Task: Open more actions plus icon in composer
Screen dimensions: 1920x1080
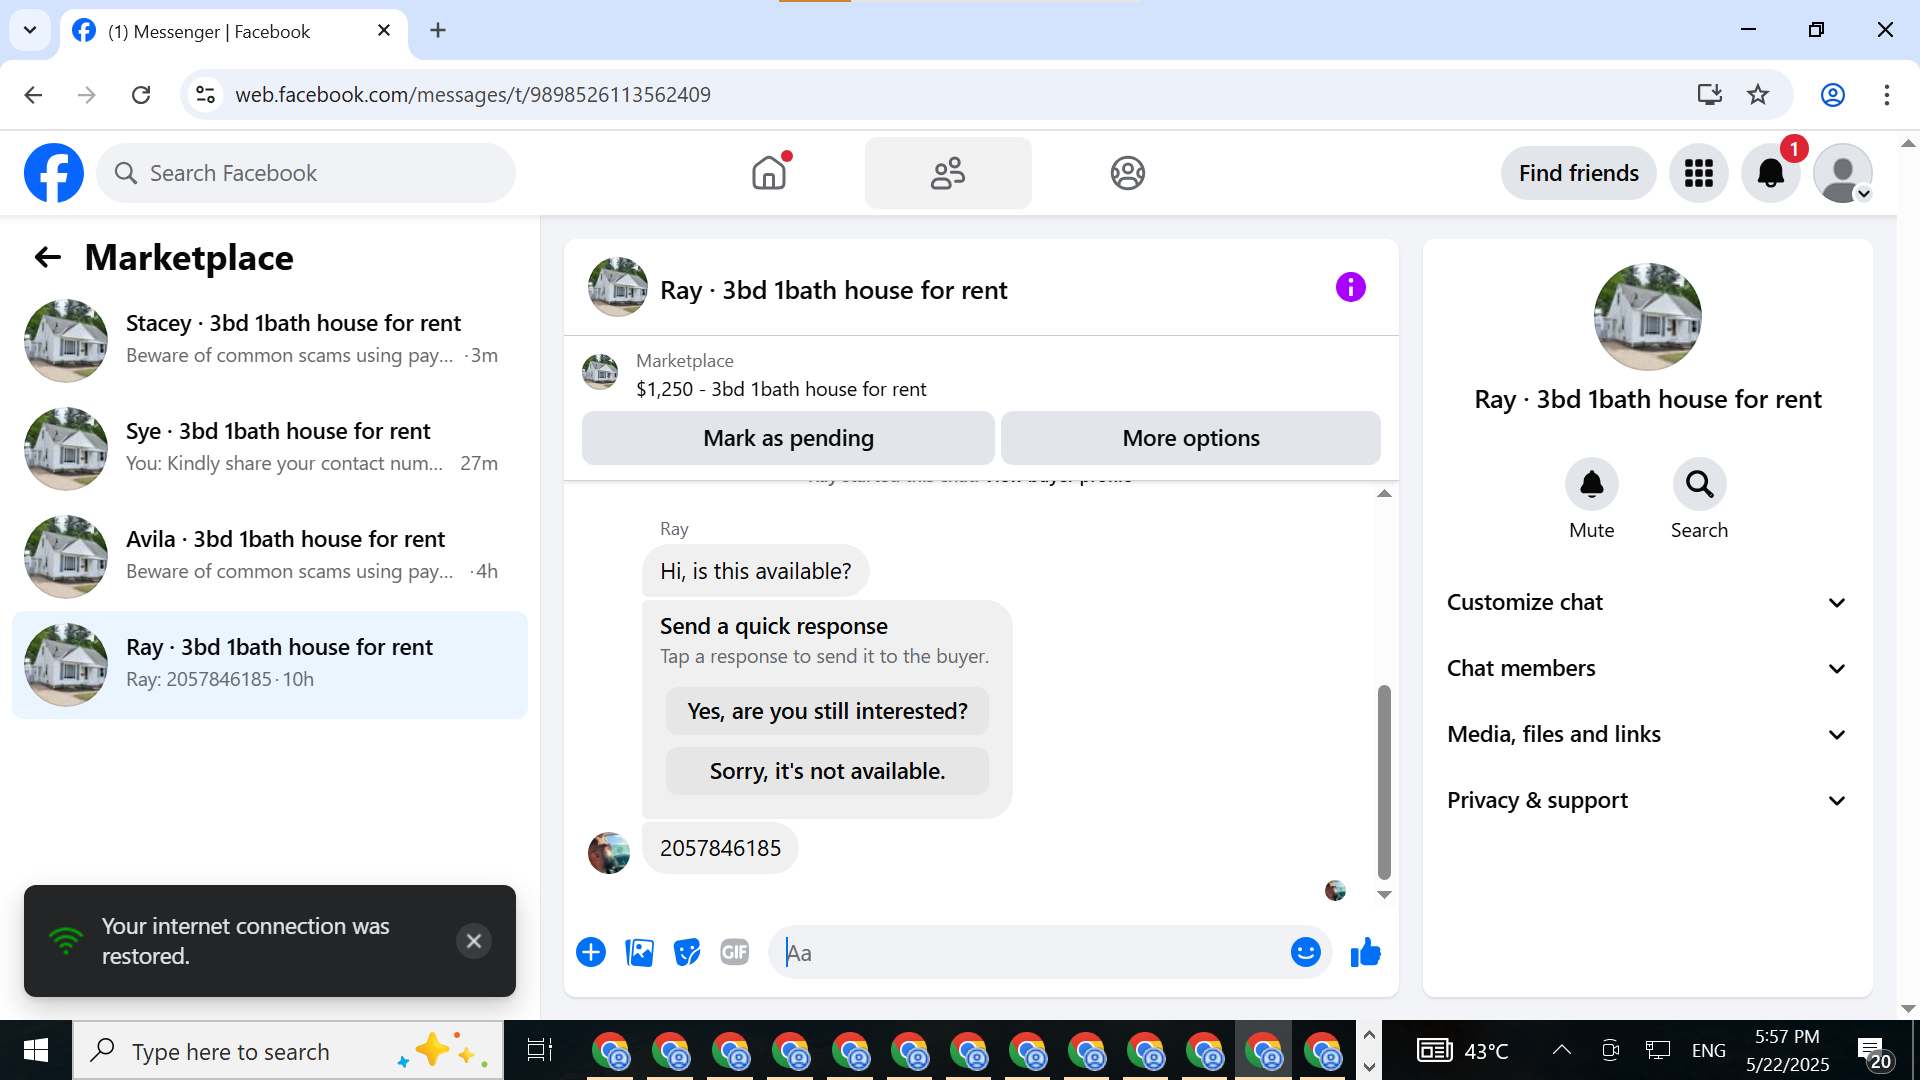Action: tap(591, 953)
